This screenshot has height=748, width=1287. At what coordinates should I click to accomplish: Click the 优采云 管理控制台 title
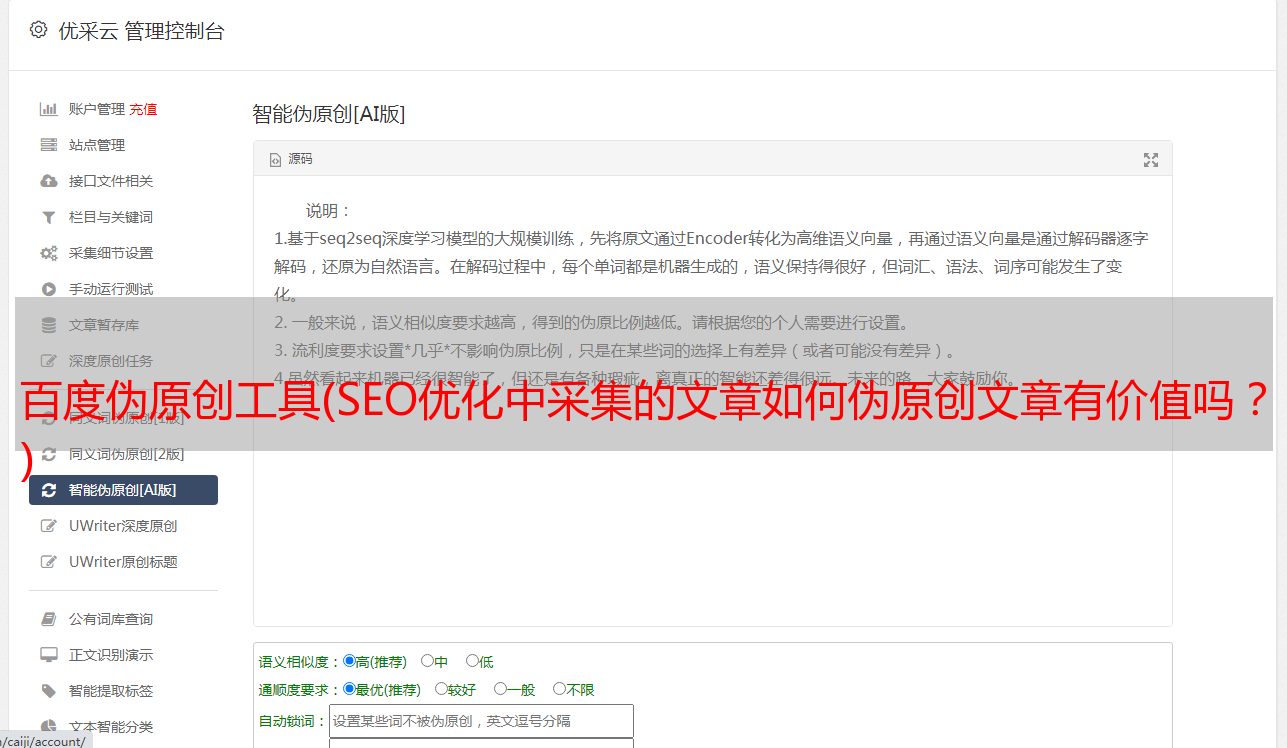[x=141, y=31]
